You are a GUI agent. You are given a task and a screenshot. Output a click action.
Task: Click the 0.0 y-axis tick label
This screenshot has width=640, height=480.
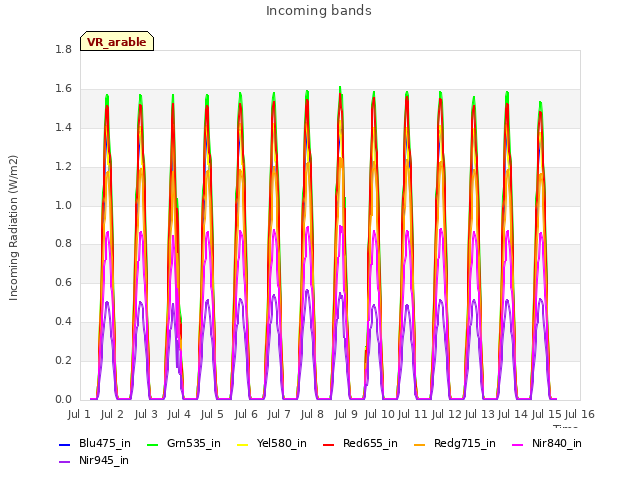pyautogui.click(x=63, y=399)
